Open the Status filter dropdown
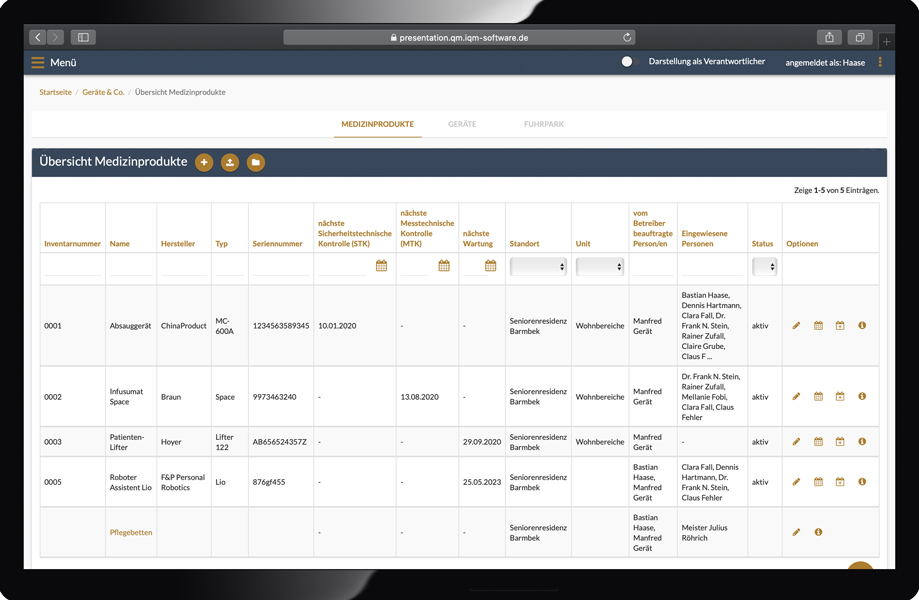This screenshot has width=919, height=600. (764, 267)
